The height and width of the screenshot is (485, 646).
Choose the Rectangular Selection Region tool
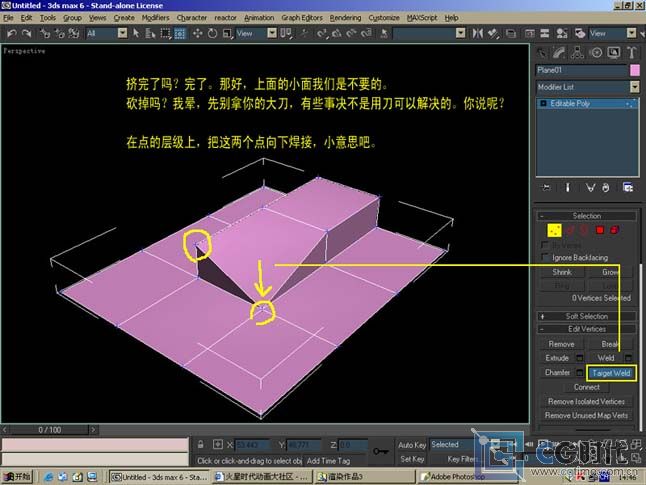tap(165, 33)
